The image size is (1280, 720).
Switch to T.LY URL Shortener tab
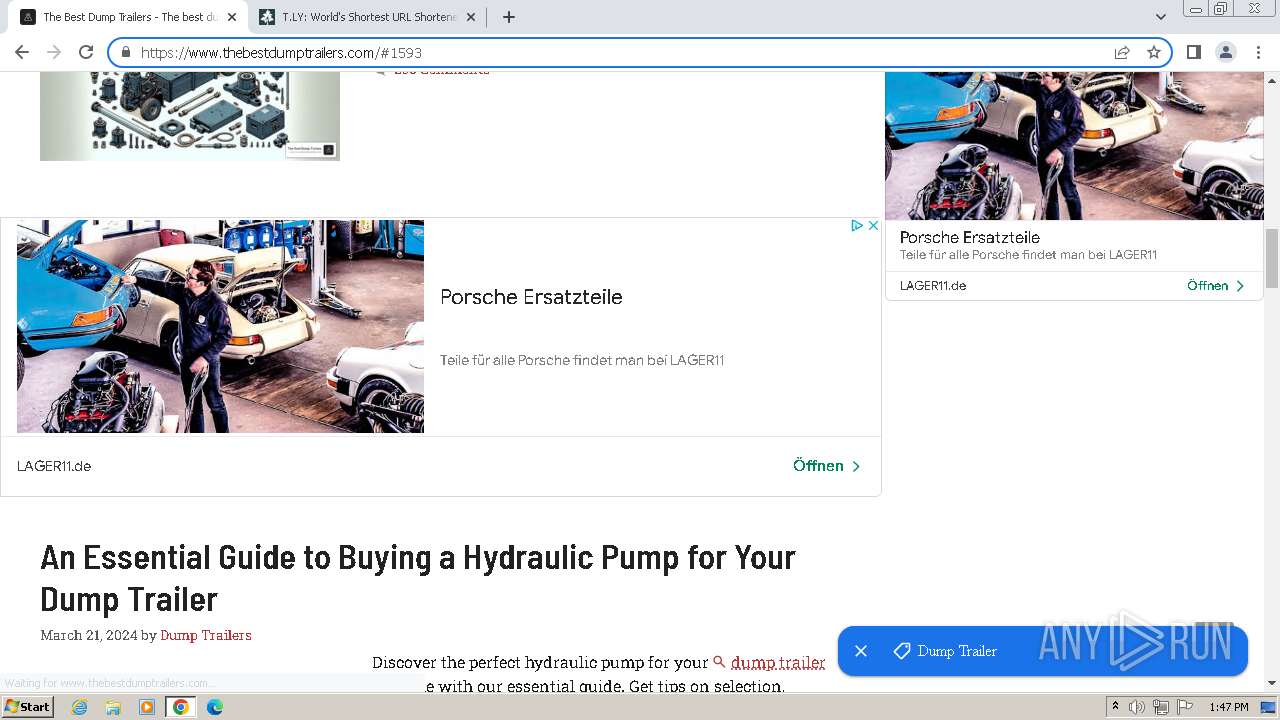pyautogui.click(x=368, y=17)
